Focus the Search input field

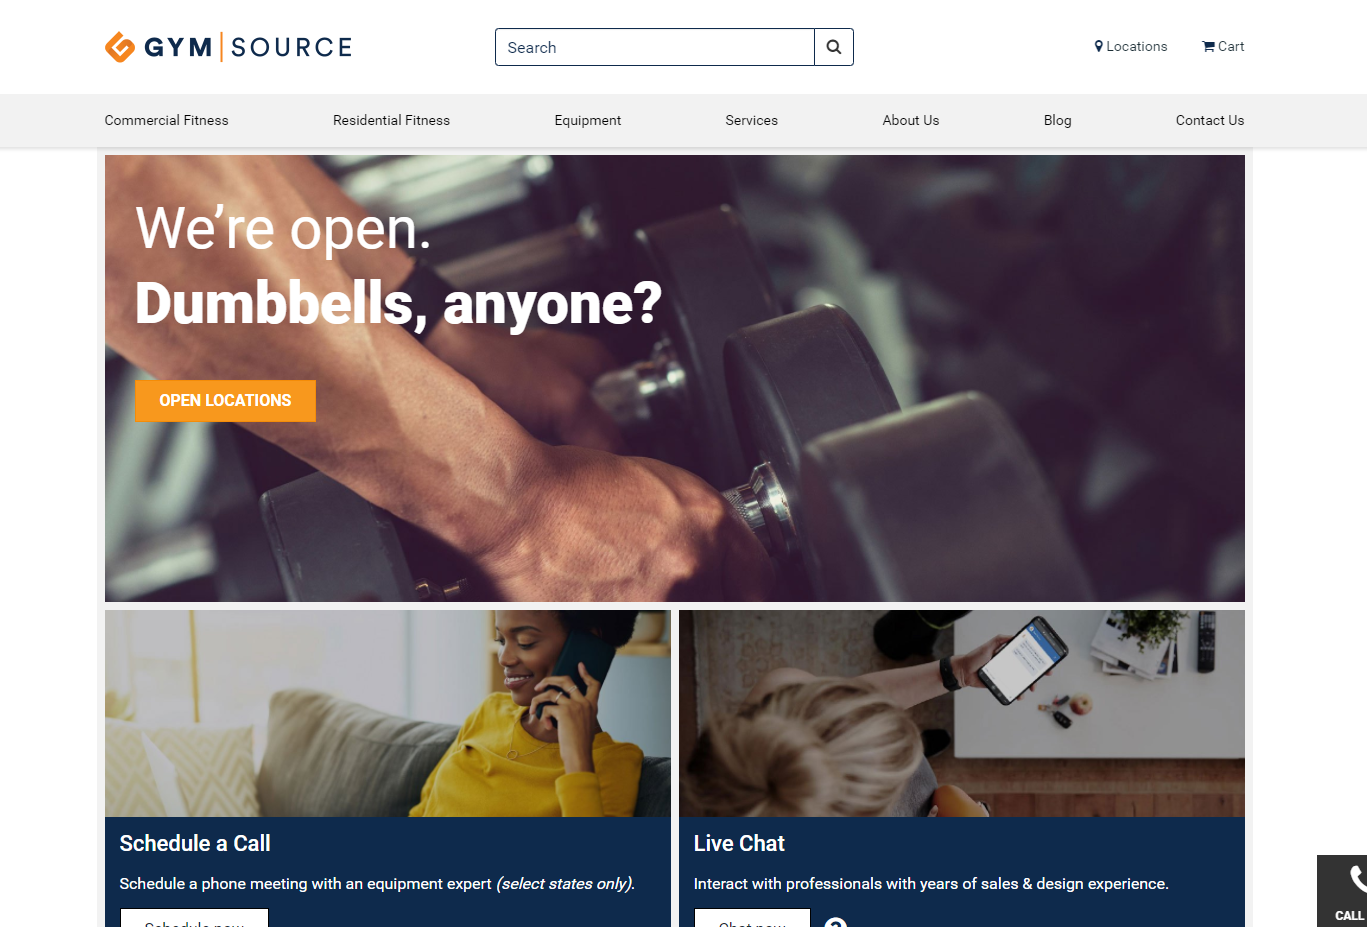click(655, 47)
